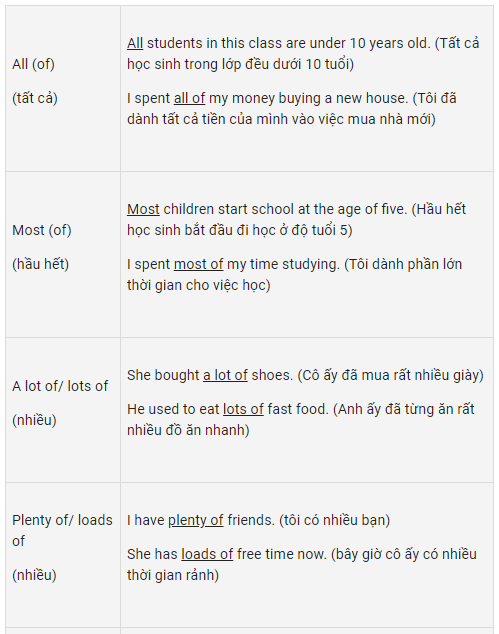The height and width of the screenshot is (634, 499).
Task: Click the sentence 'I have plenty of friends'
Action: click(x=201, y=520)
